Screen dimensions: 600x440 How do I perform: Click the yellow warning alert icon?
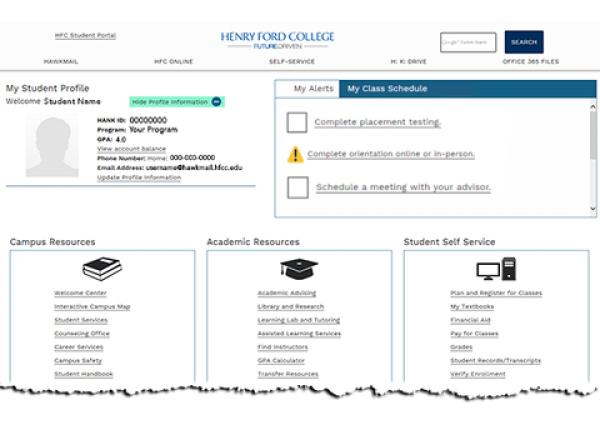tap(295, 155)
